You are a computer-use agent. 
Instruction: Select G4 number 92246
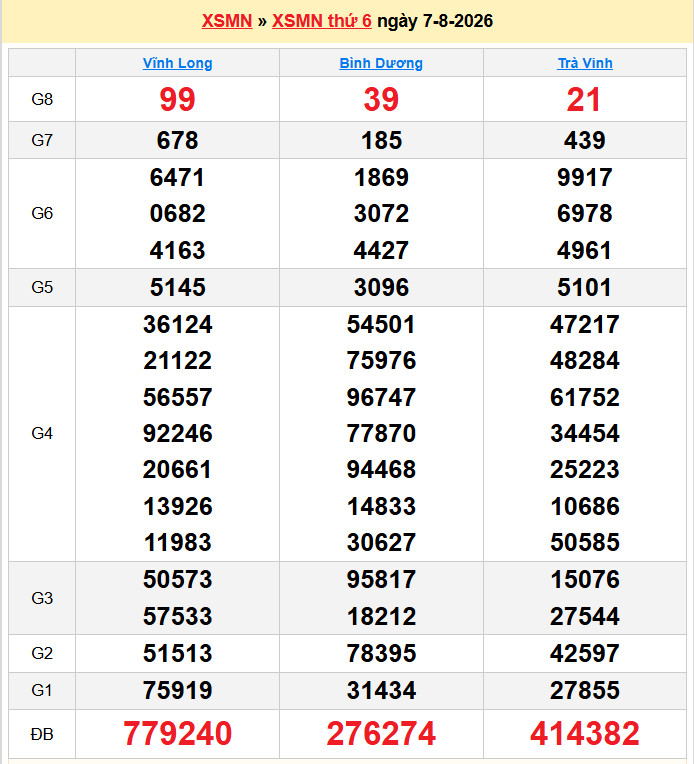point(177,434)
